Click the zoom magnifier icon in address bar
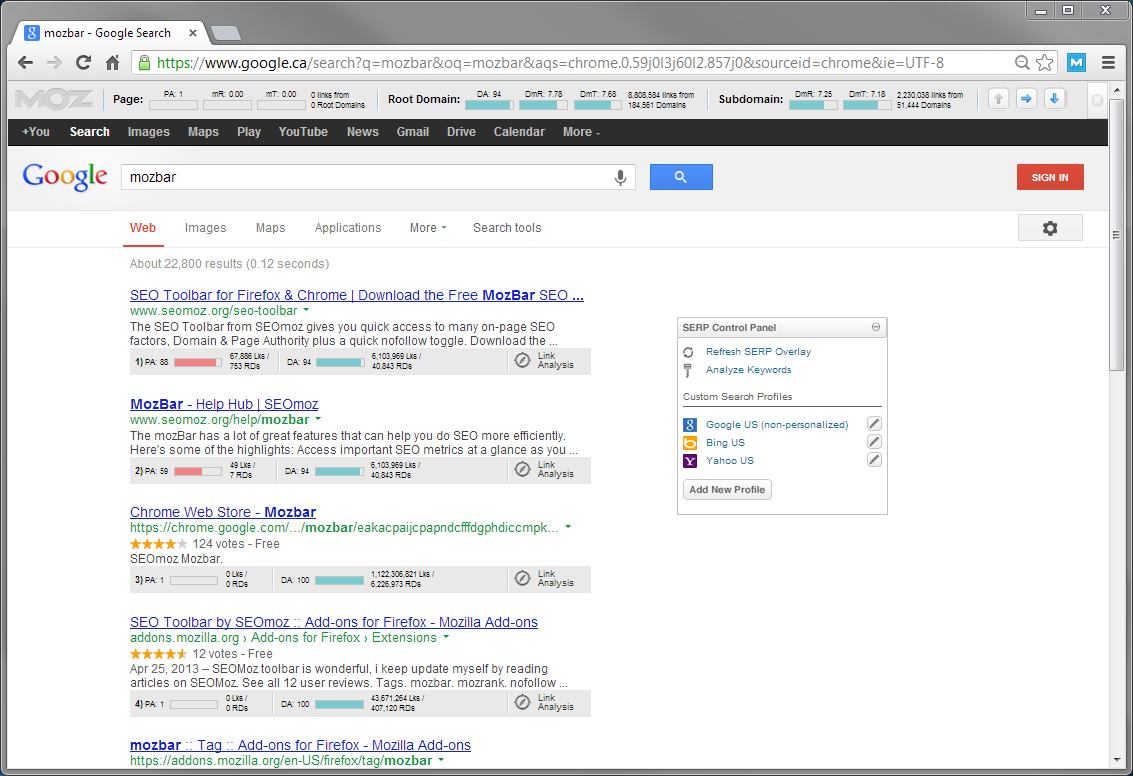Viewport: 1133px width, 776px height. [x=1022, y=63]
